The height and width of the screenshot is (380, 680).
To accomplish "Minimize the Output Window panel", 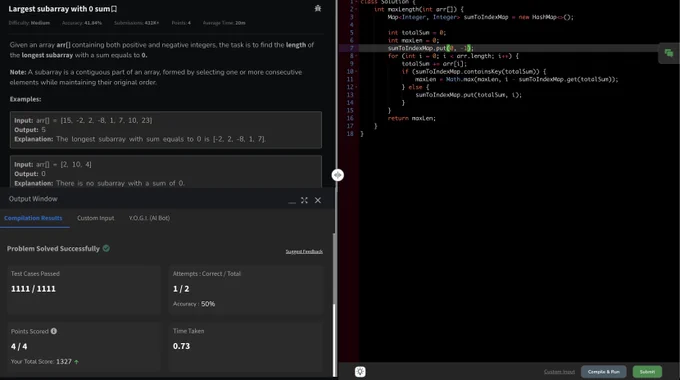I will (x=292, y=201).
